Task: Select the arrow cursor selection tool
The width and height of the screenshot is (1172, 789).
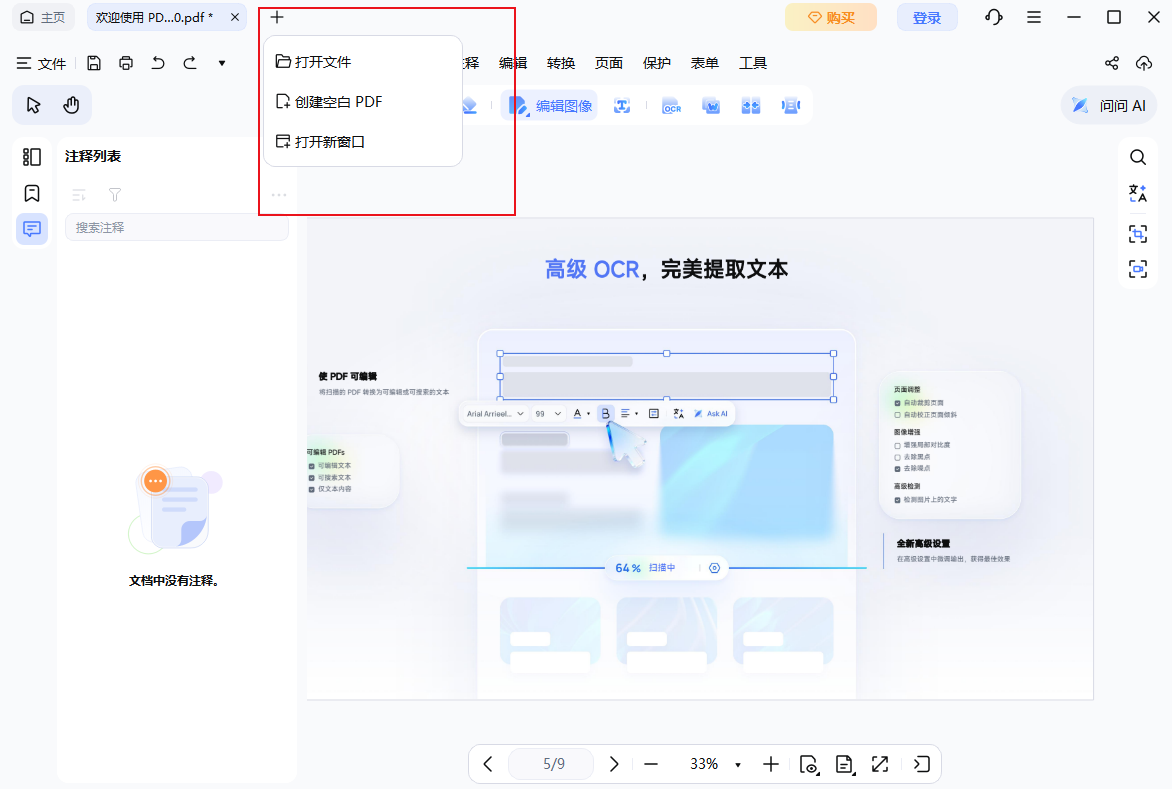Action: (x=33, y=105)
